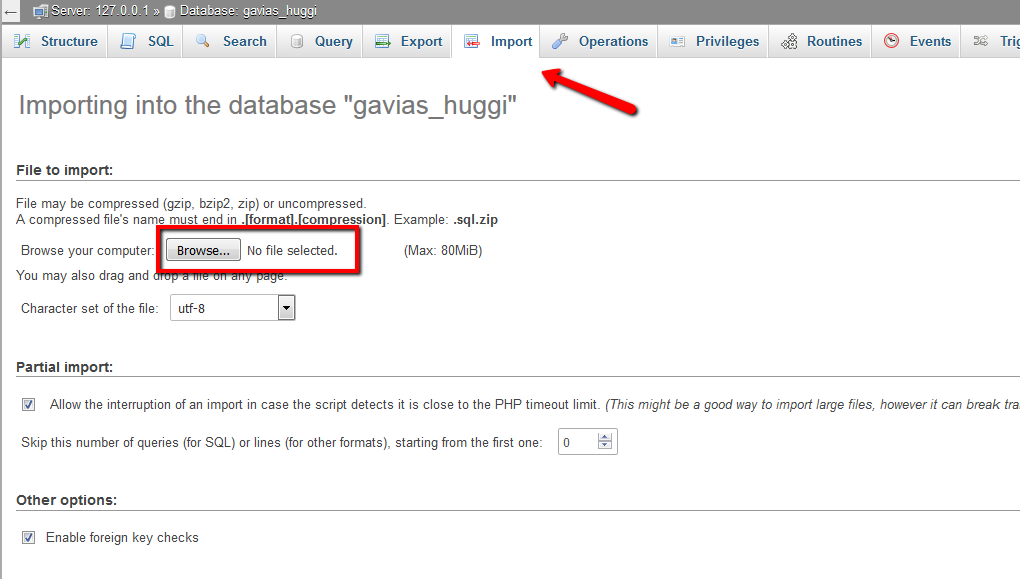The image size is (1020, 579).
Task: Toggle Enable foreign key checks checkbox
Action: (x=29, y=537)
